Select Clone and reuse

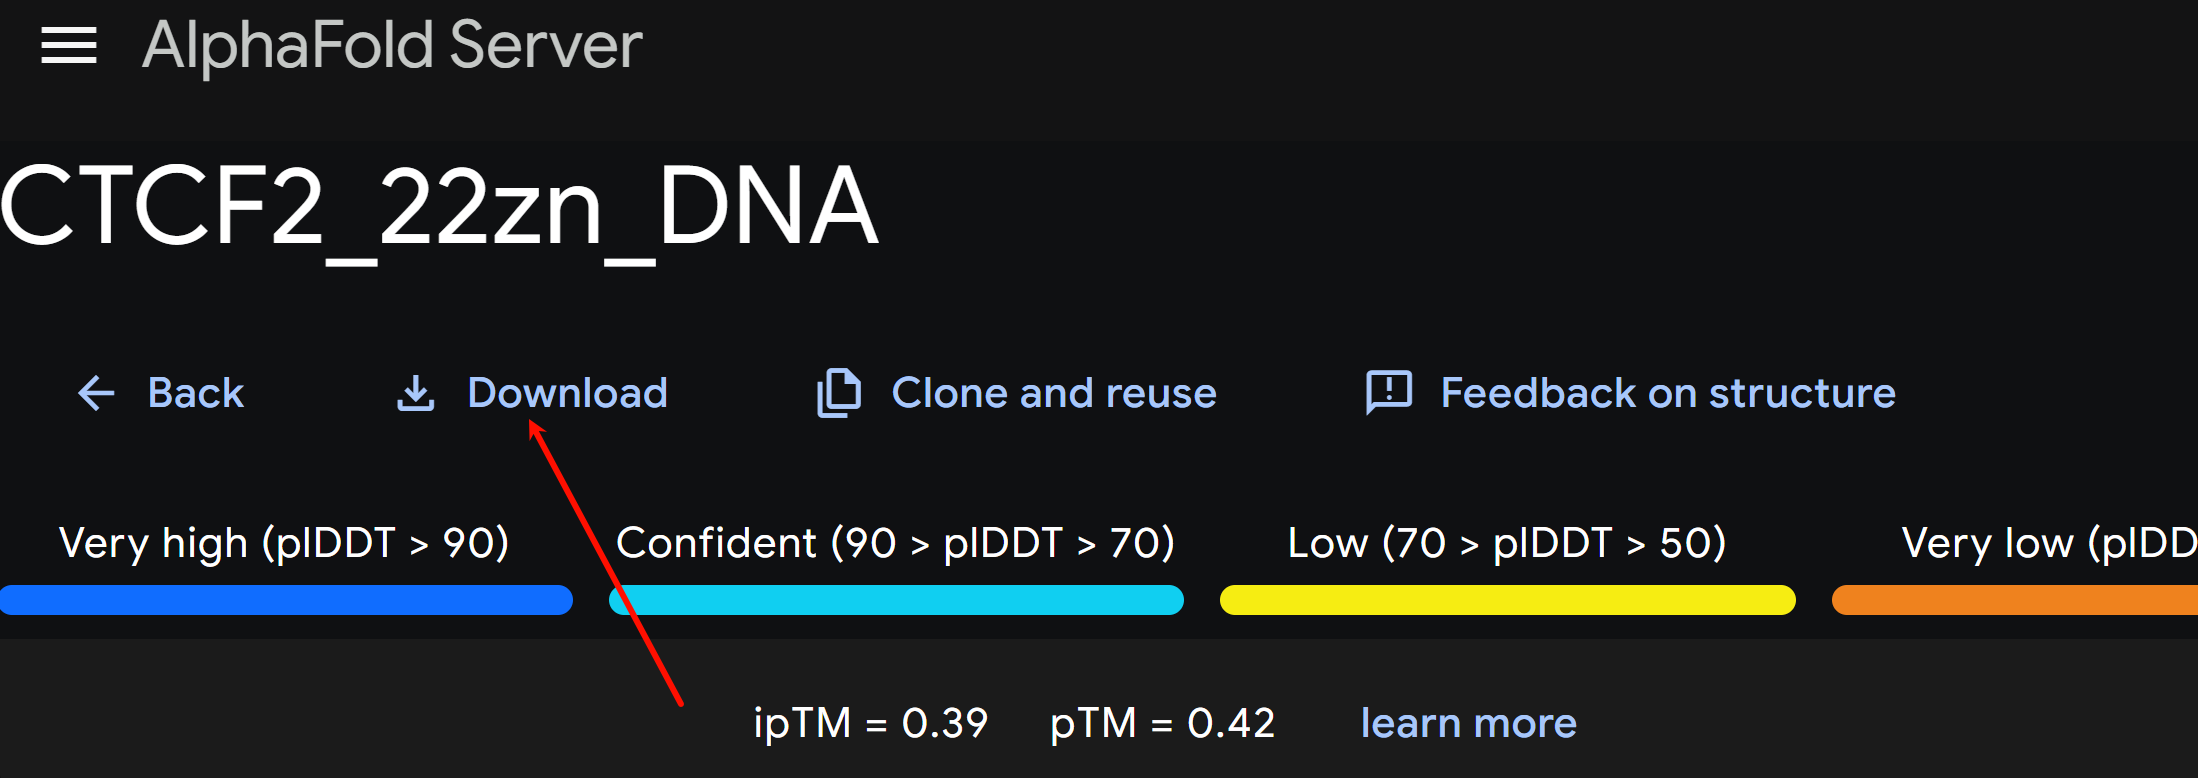[x=1054, y=393]
